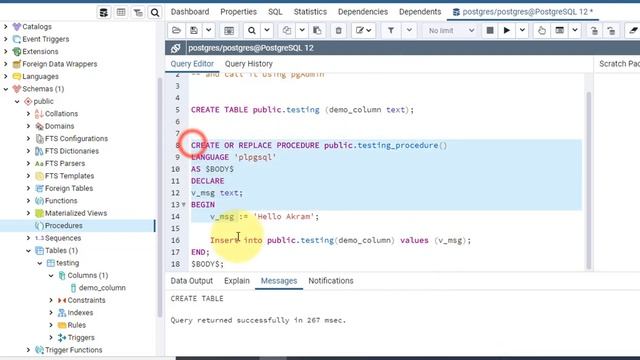Open the Edit pencil dropdown button
640x360 pixels.
[363, 31]
